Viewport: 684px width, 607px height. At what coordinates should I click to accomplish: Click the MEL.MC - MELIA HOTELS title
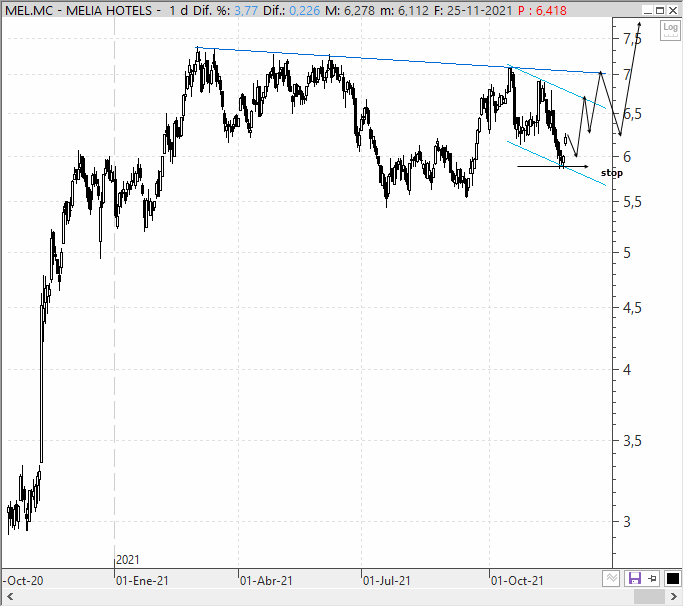(79, 10)
